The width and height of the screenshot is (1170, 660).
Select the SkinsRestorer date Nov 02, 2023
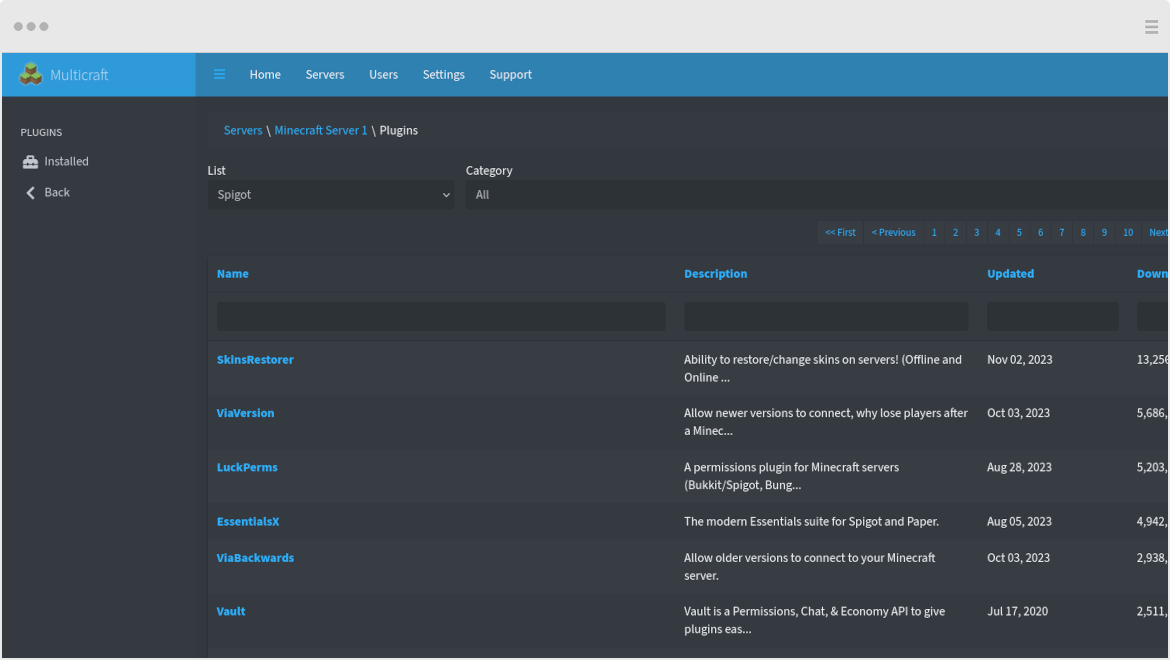pyautogui.click(x=1019, y=359)
